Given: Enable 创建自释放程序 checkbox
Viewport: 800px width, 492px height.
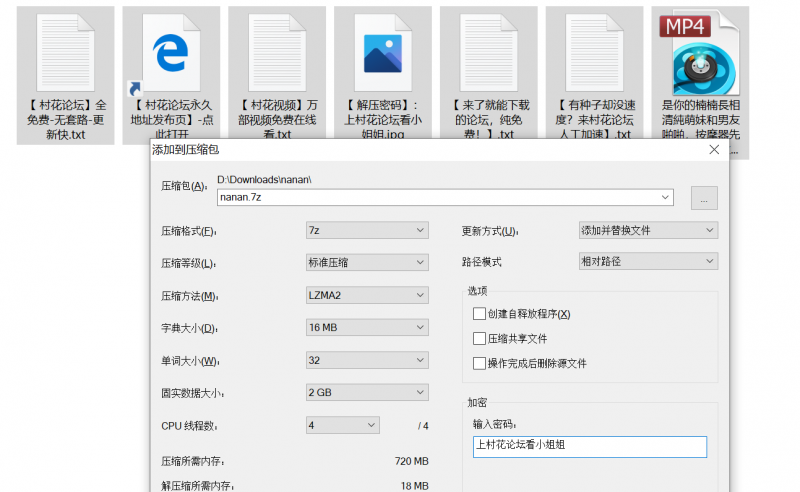Looking at the screenshot, I should 480,314.
